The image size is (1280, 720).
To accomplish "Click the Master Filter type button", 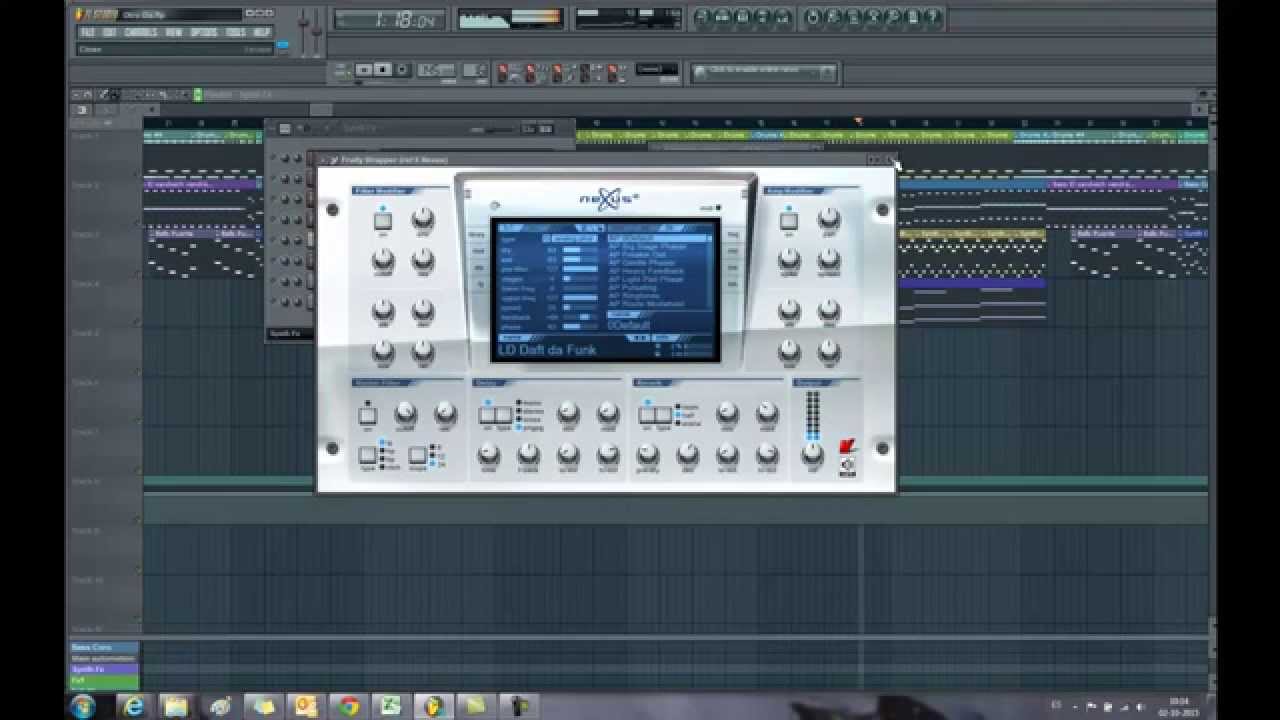I will click(x=368, y=455).
